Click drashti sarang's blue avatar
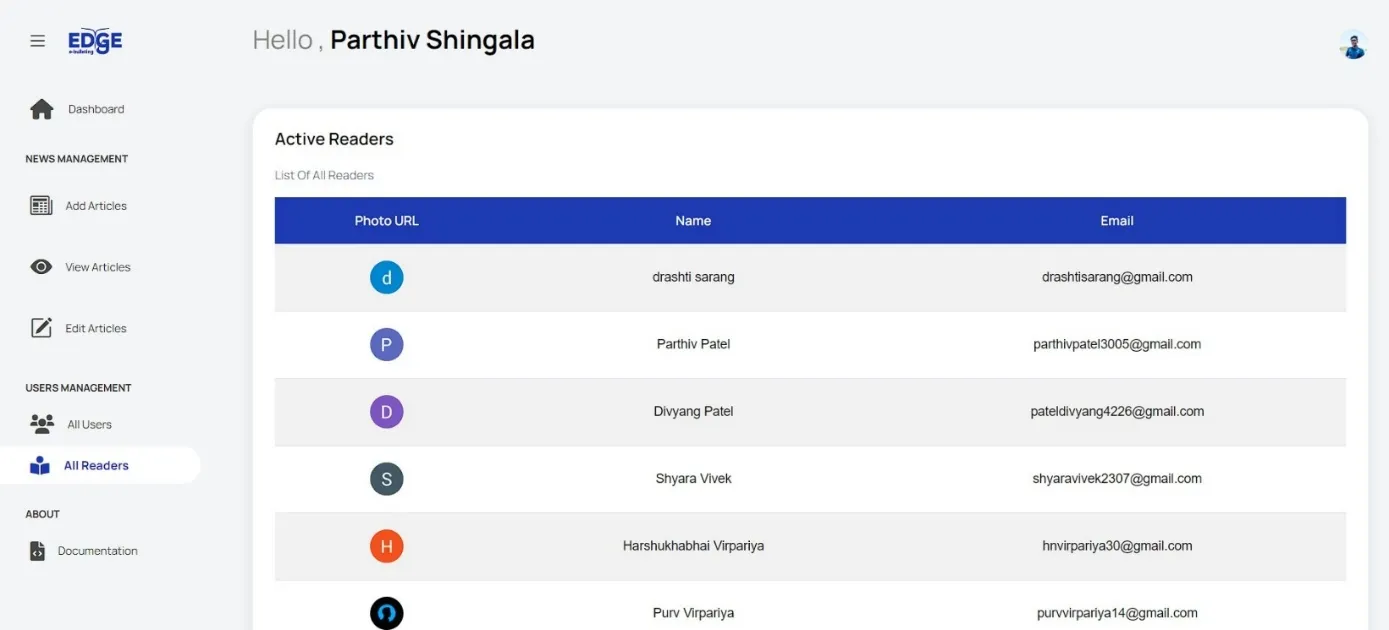 pos(387,277)
